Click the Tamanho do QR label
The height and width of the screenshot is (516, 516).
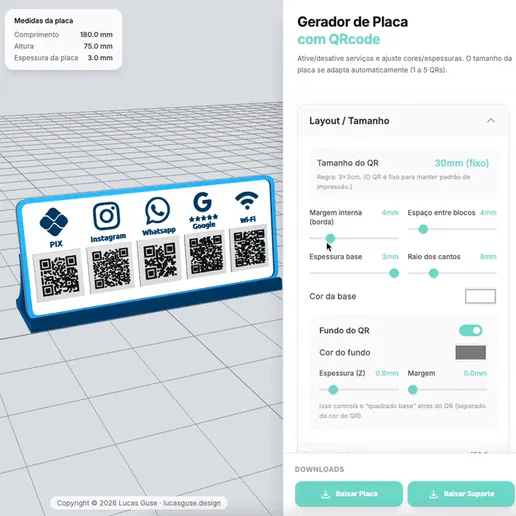[348, 163]
